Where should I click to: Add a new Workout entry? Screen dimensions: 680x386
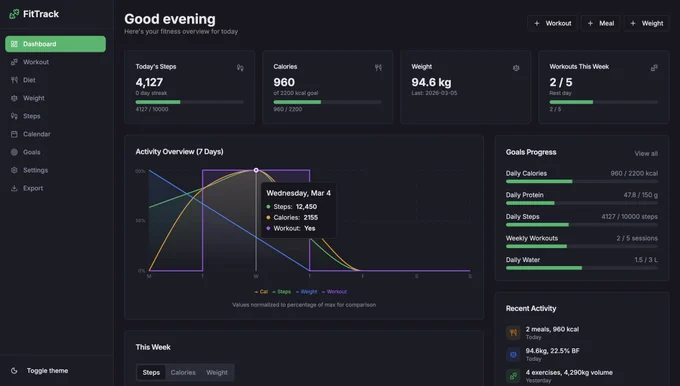(x=552, y=23)
